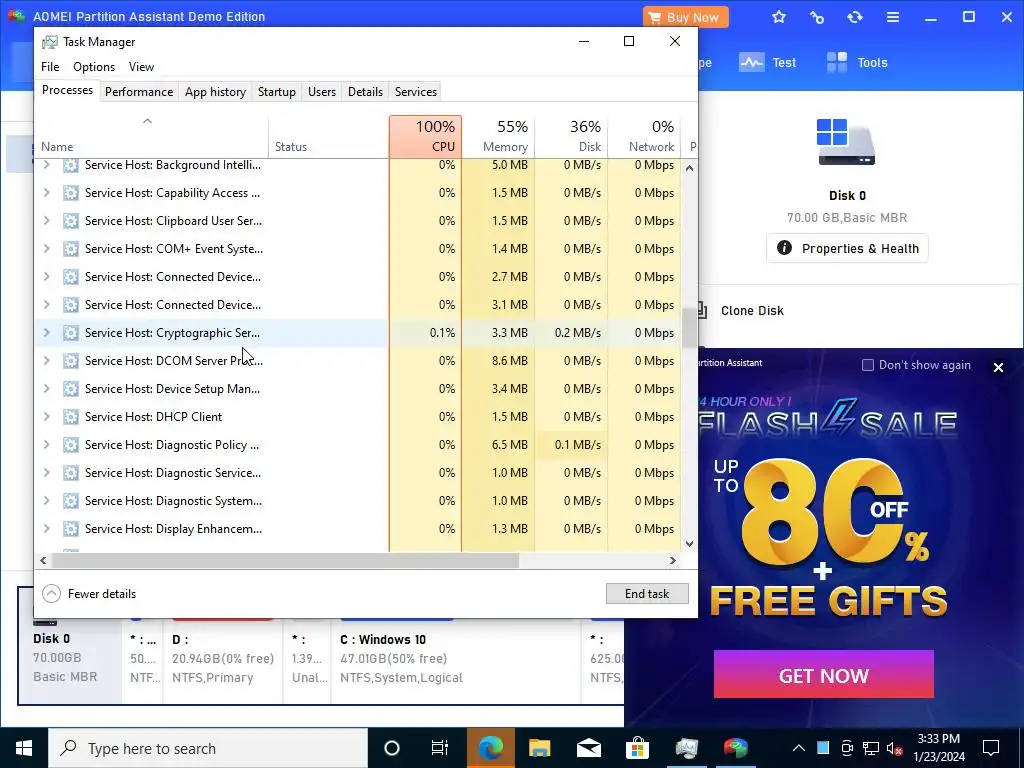Expand Service Host: Background Intelli... row
The height and width of the screenshot is (768, 1024).
(46, 165)
